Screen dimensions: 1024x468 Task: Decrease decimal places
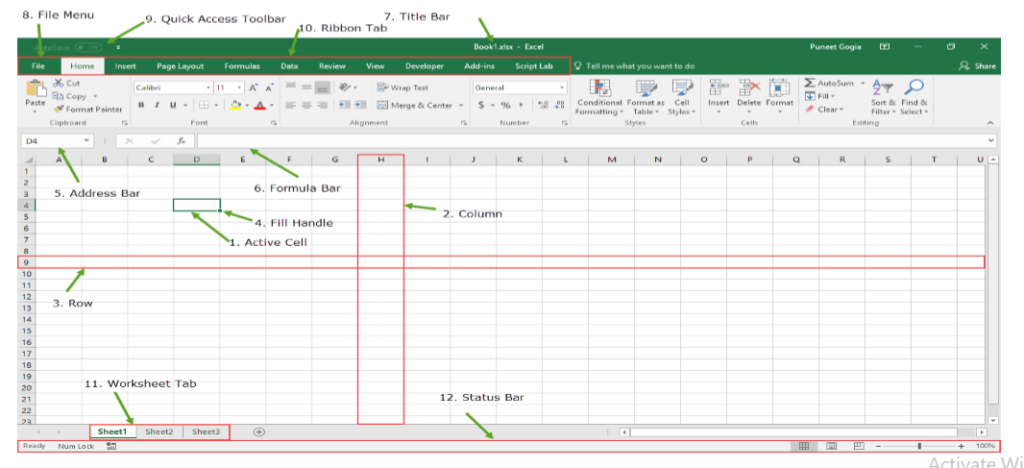(558, 105)
